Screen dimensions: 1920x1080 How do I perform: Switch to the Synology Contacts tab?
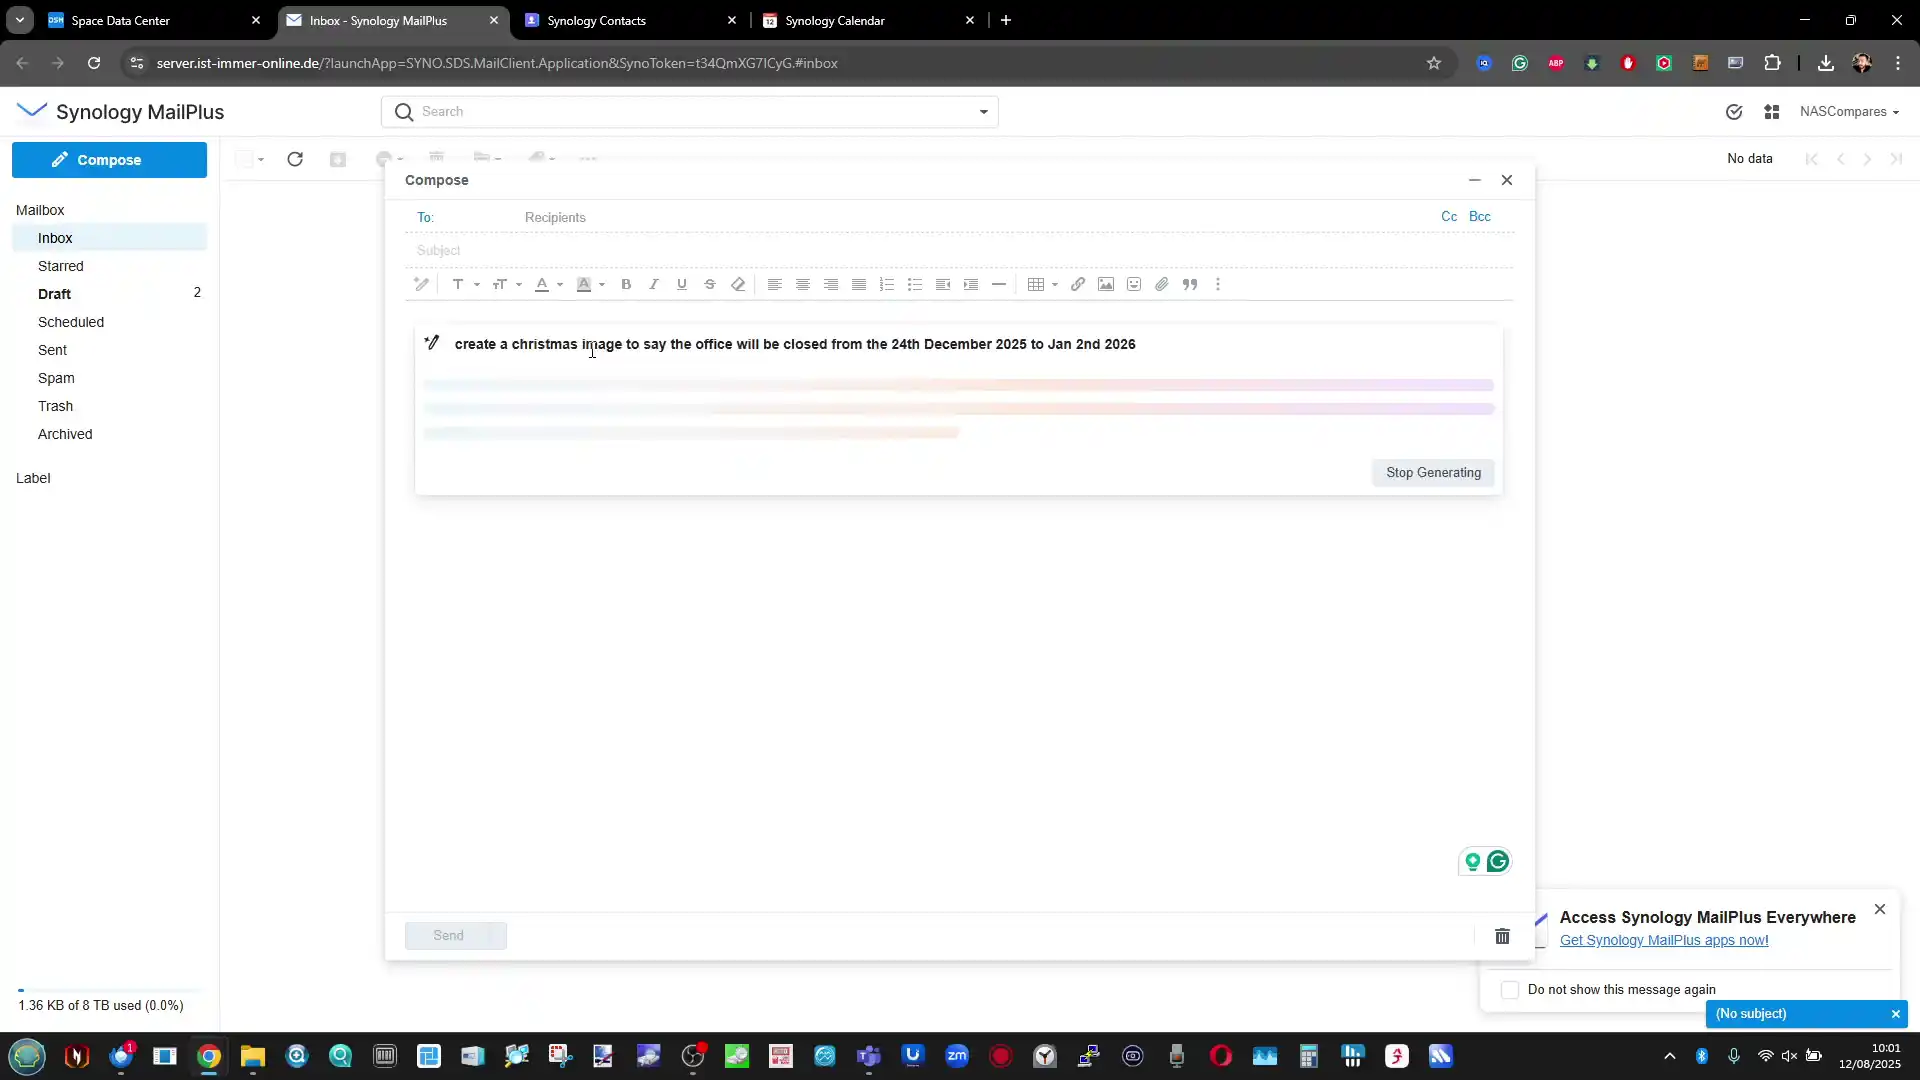pos(630,20)
